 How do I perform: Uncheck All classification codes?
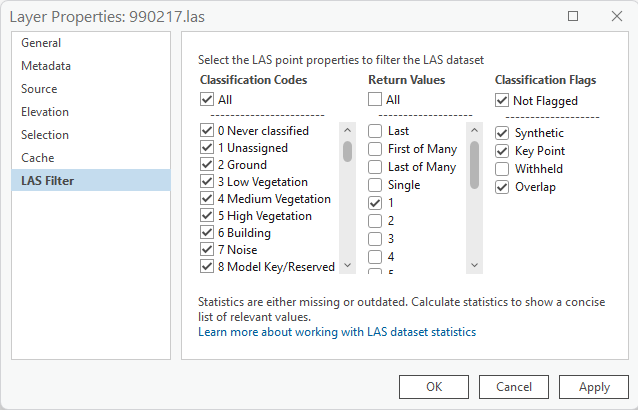point(207,100)
